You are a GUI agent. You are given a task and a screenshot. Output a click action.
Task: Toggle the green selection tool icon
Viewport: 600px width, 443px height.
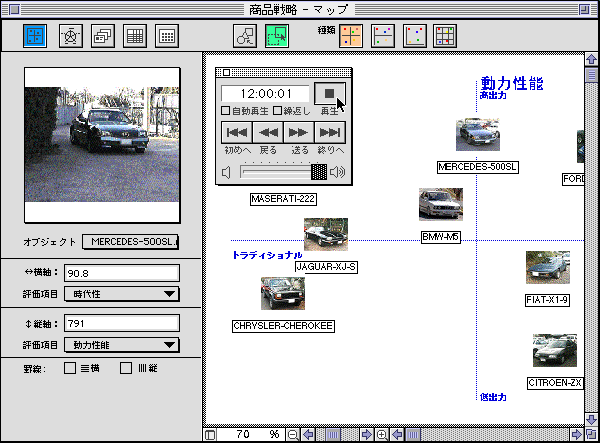point(277,36)
